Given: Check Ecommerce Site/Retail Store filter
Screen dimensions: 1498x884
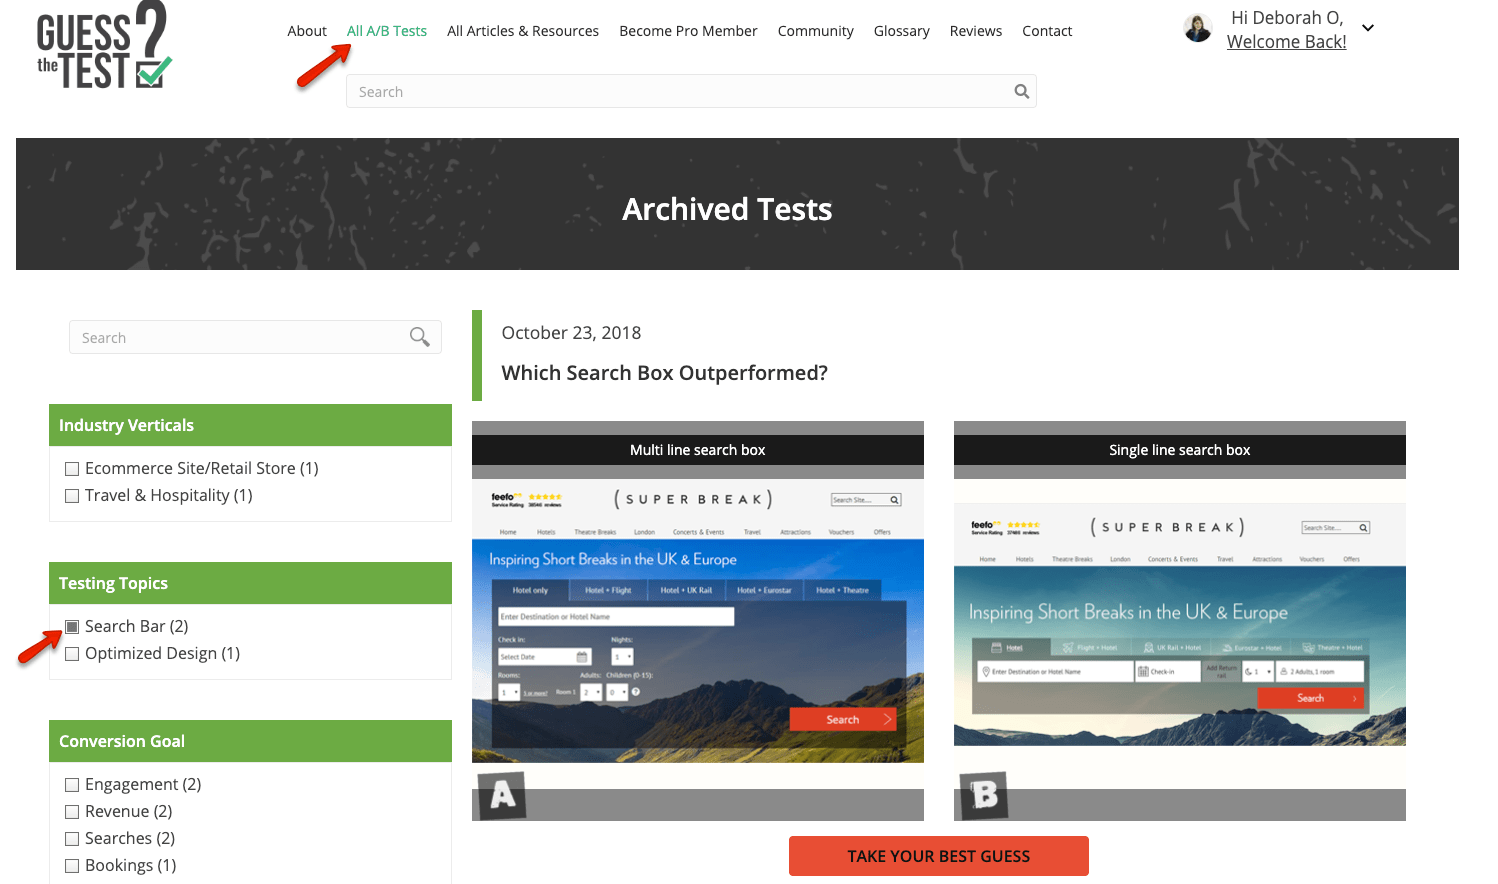Looking at the screenshot, I should point(72,469).
